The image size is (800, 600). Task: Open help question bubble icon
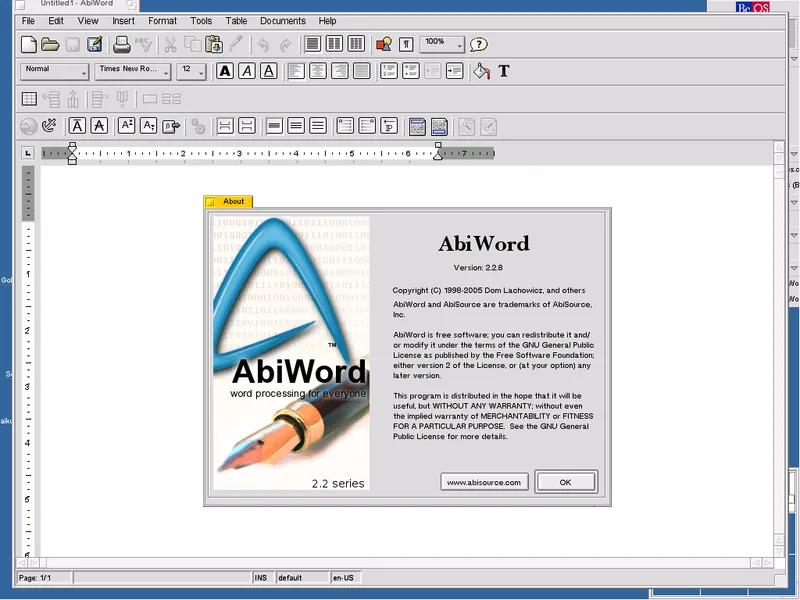[478, 44]
